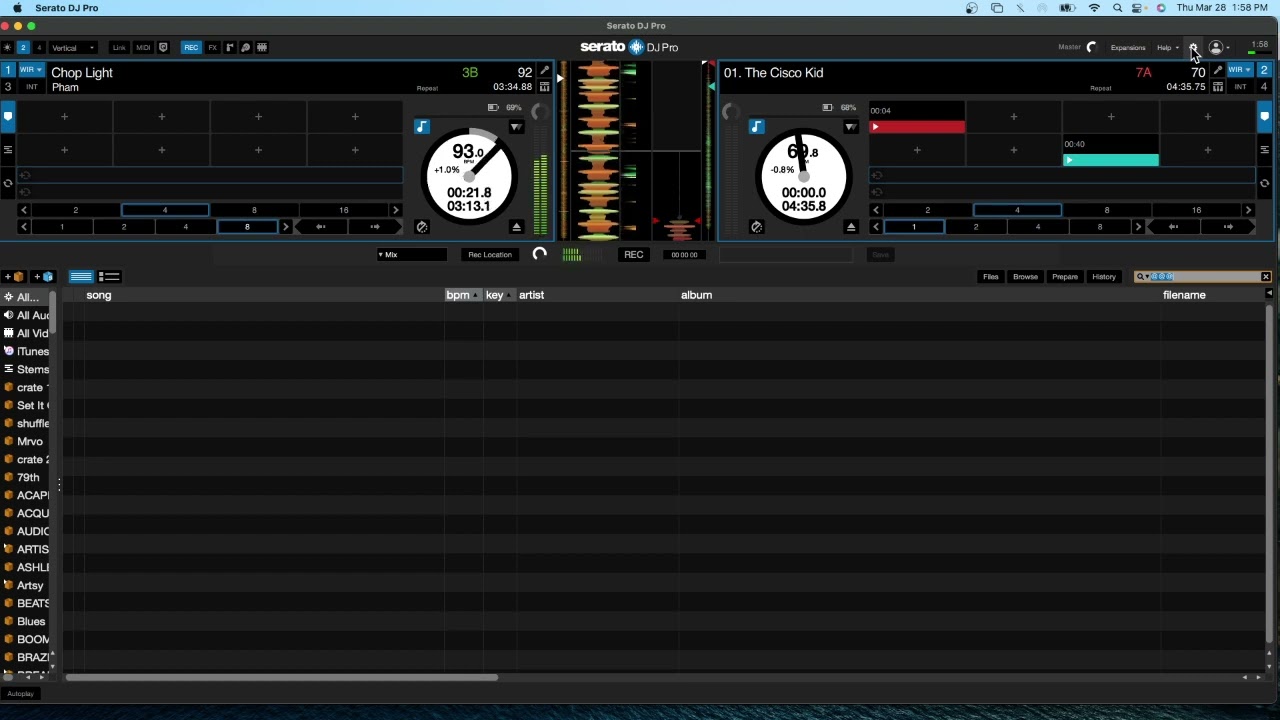This screenshot has height=720, width=1280.
Task: Open the History panel tab
Action: tap(1104, 277)
